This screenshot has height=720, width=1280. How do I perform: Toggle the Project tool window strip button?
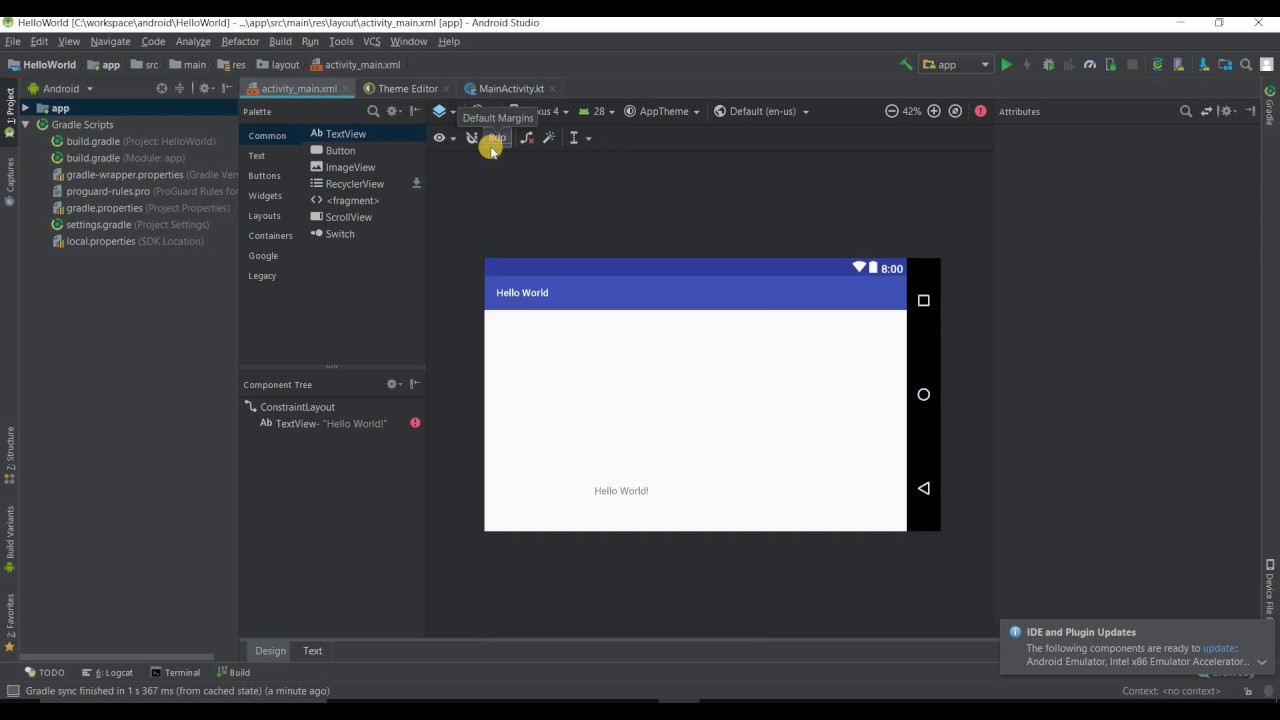10,112
